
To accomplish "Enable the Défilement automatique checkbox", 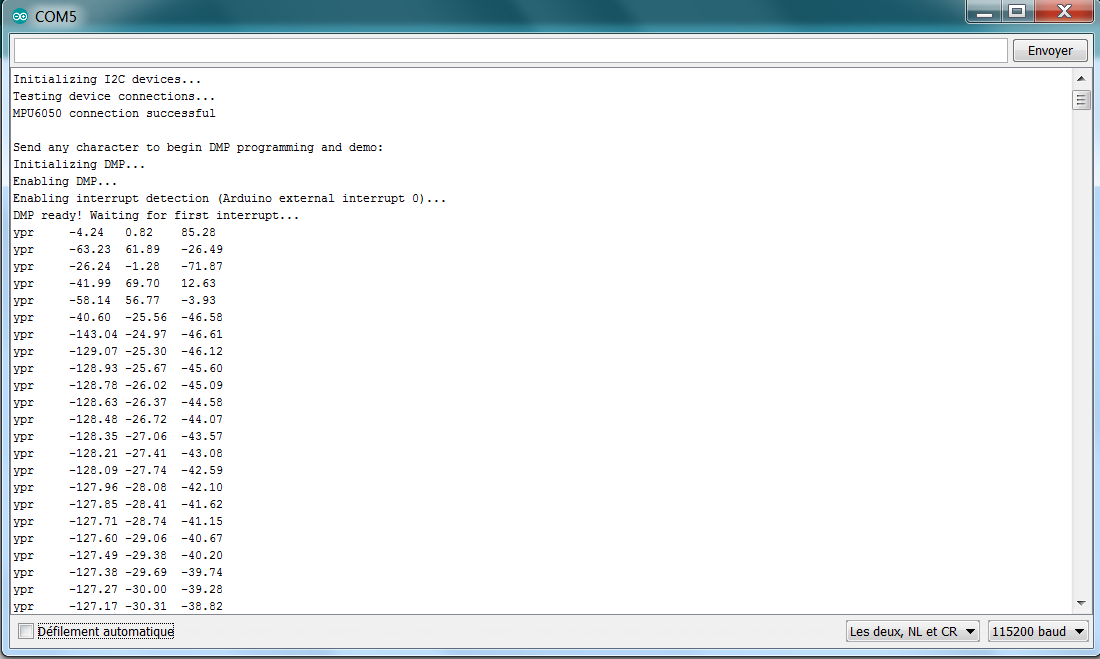I will pyautogui.click(x=26, y=631).
